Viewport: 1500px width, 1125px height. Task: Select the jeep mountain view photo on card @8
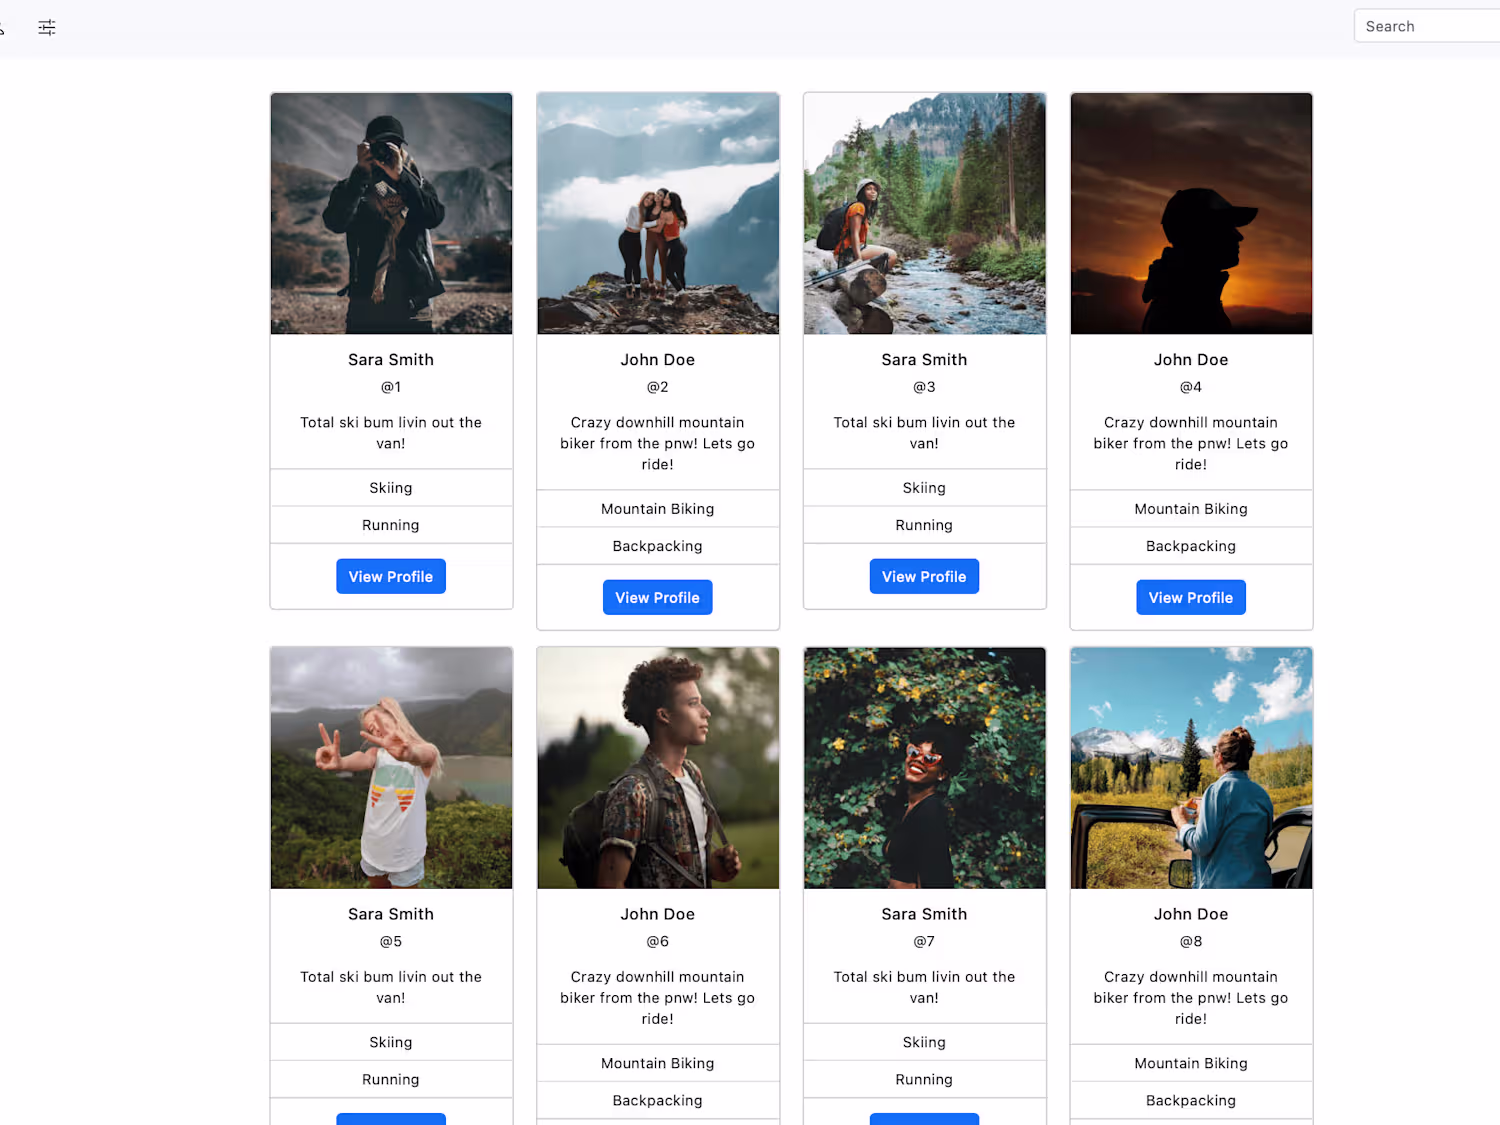pyautogui.click(x=1191, y=768)
